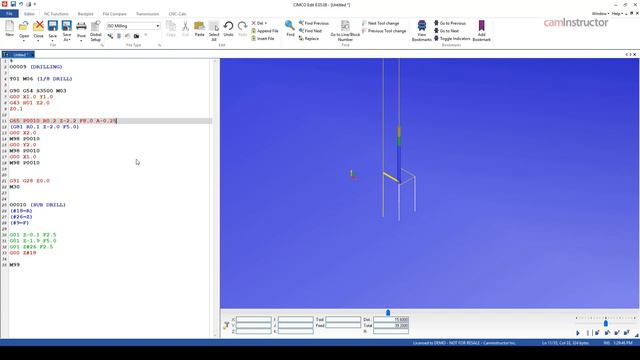Click the Print icon
The height and width of the screenshot is (360, 640).
81,26
